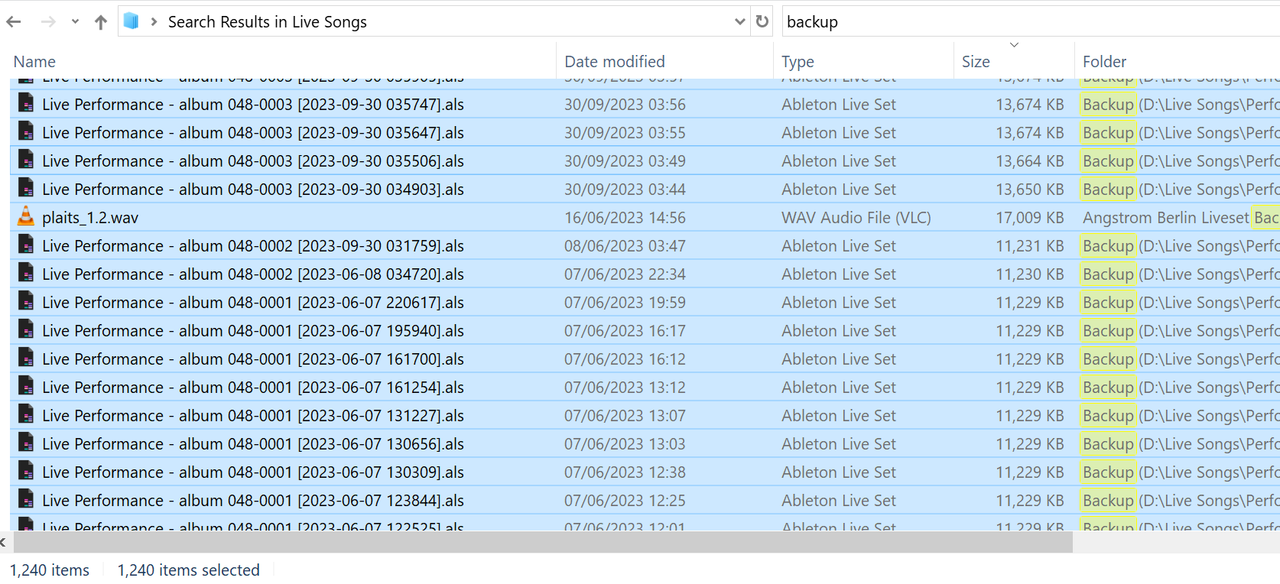The height and width of the screenshot is (584, 1280).
Task: Select file album 048-0001 [2023-06-07 161254].als
Action: [x=253, y=387]
